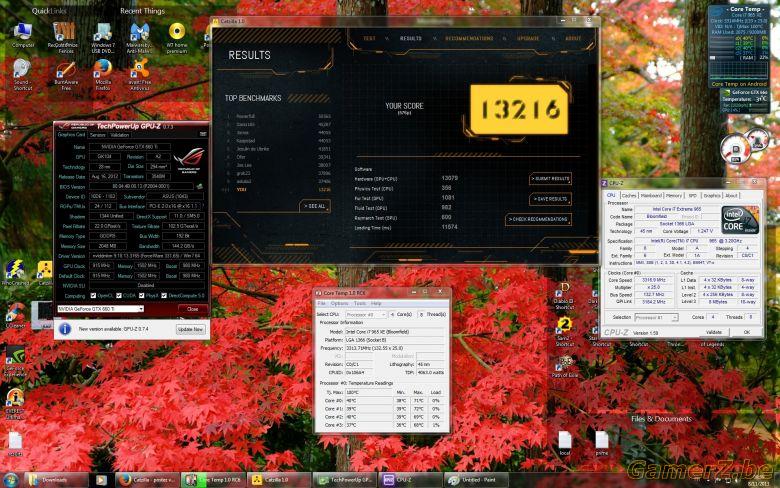Click the Windows Start orb
780x488 pixels.
10,480
